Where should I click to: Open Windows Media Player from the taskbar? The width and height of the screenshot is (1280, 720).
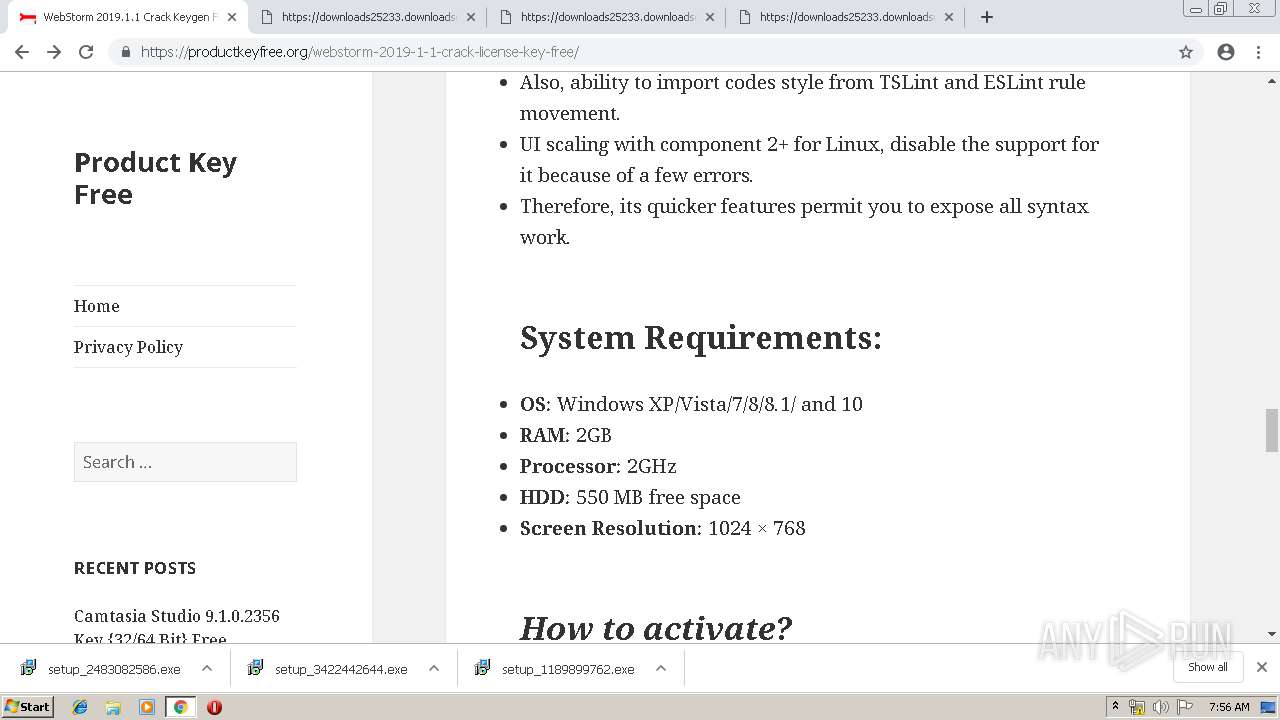coord(147,707)
